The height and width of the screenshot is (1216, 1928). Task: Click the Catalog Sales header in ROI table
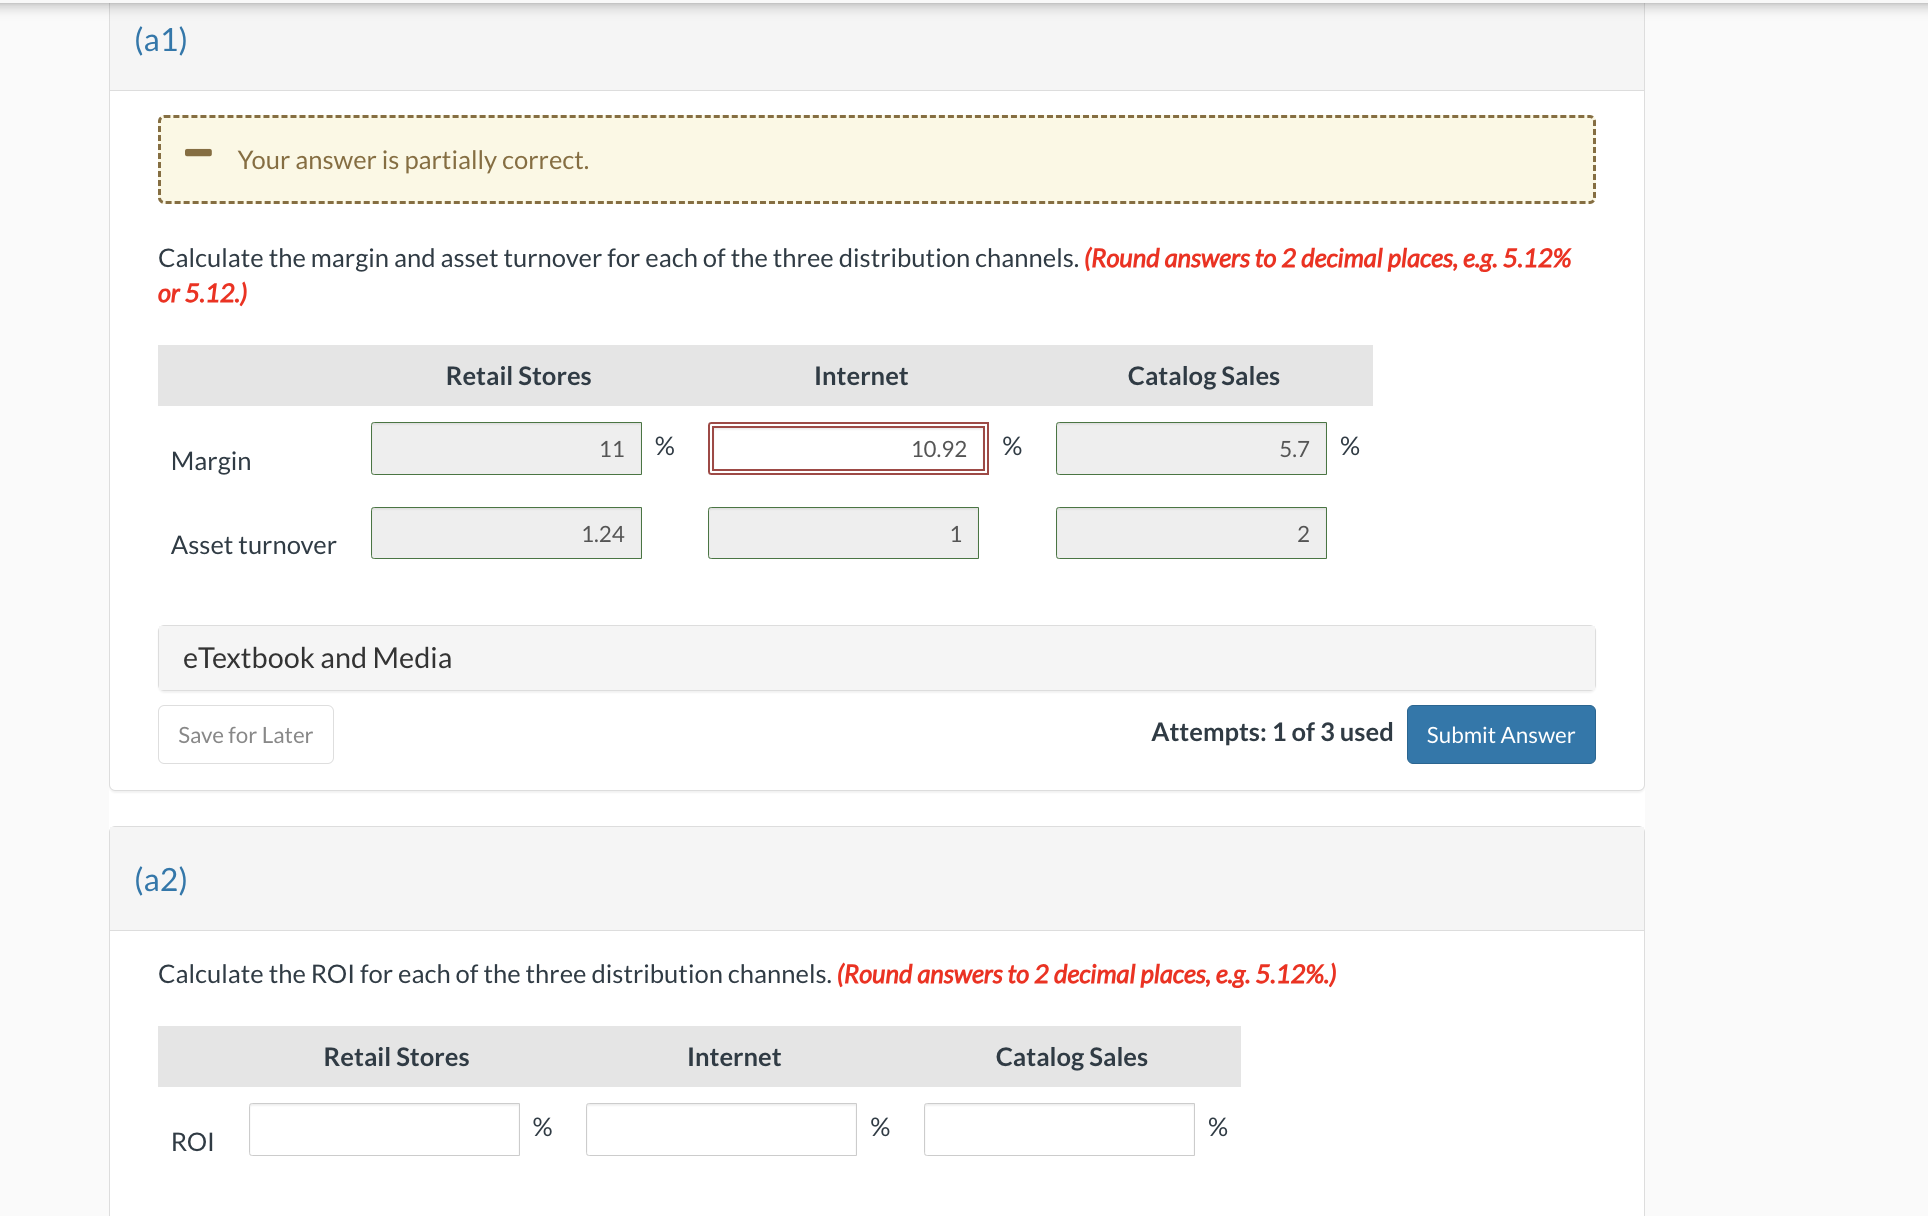(x=1071, y=1057)
